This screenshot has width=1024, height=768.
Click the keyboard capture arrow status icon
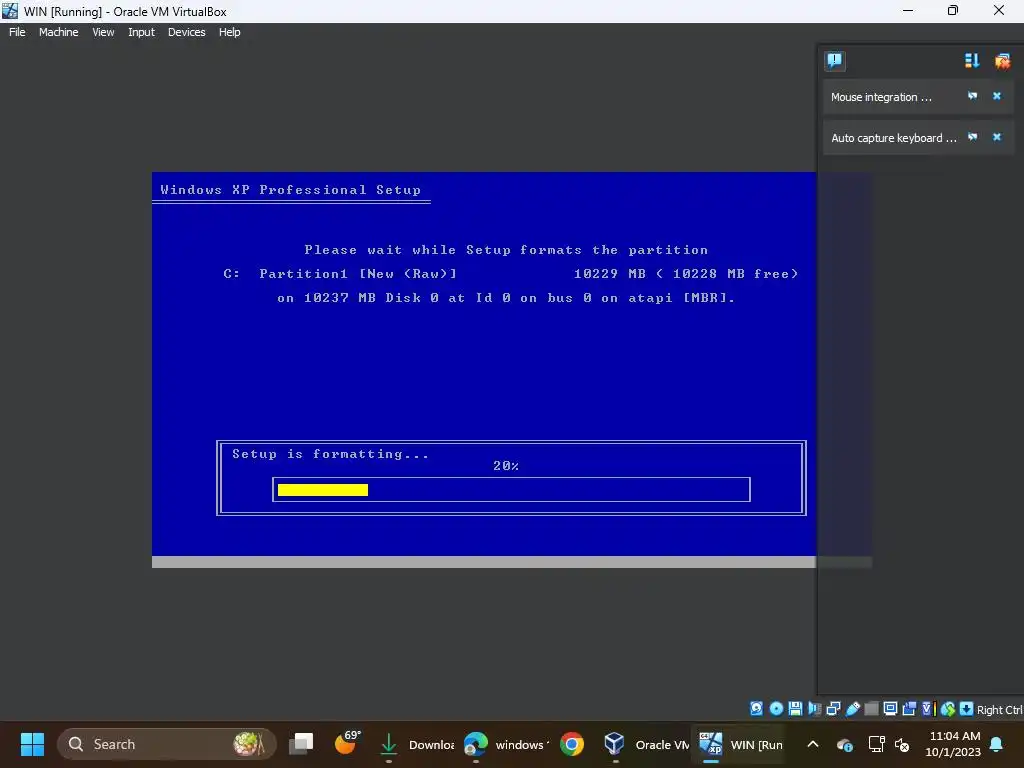(967, 709)
